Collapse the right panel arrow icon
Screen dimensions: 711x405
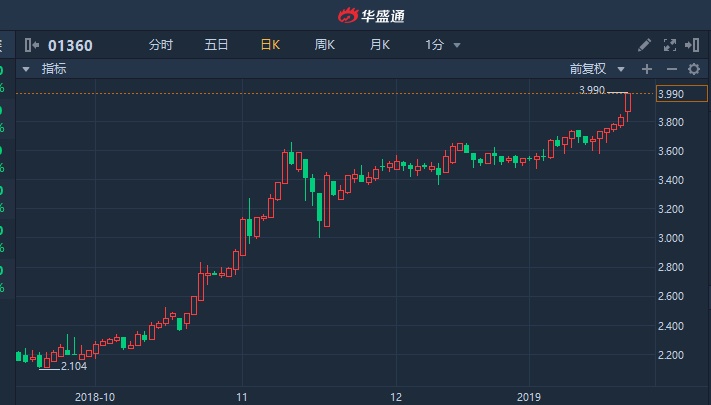(692, 45)
